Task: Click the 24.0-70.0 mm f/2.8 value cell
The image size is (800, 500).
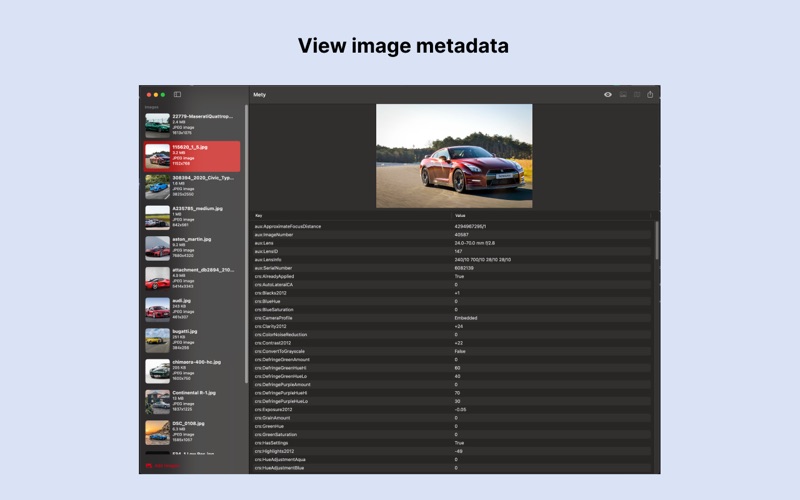Action: [474, 243]
